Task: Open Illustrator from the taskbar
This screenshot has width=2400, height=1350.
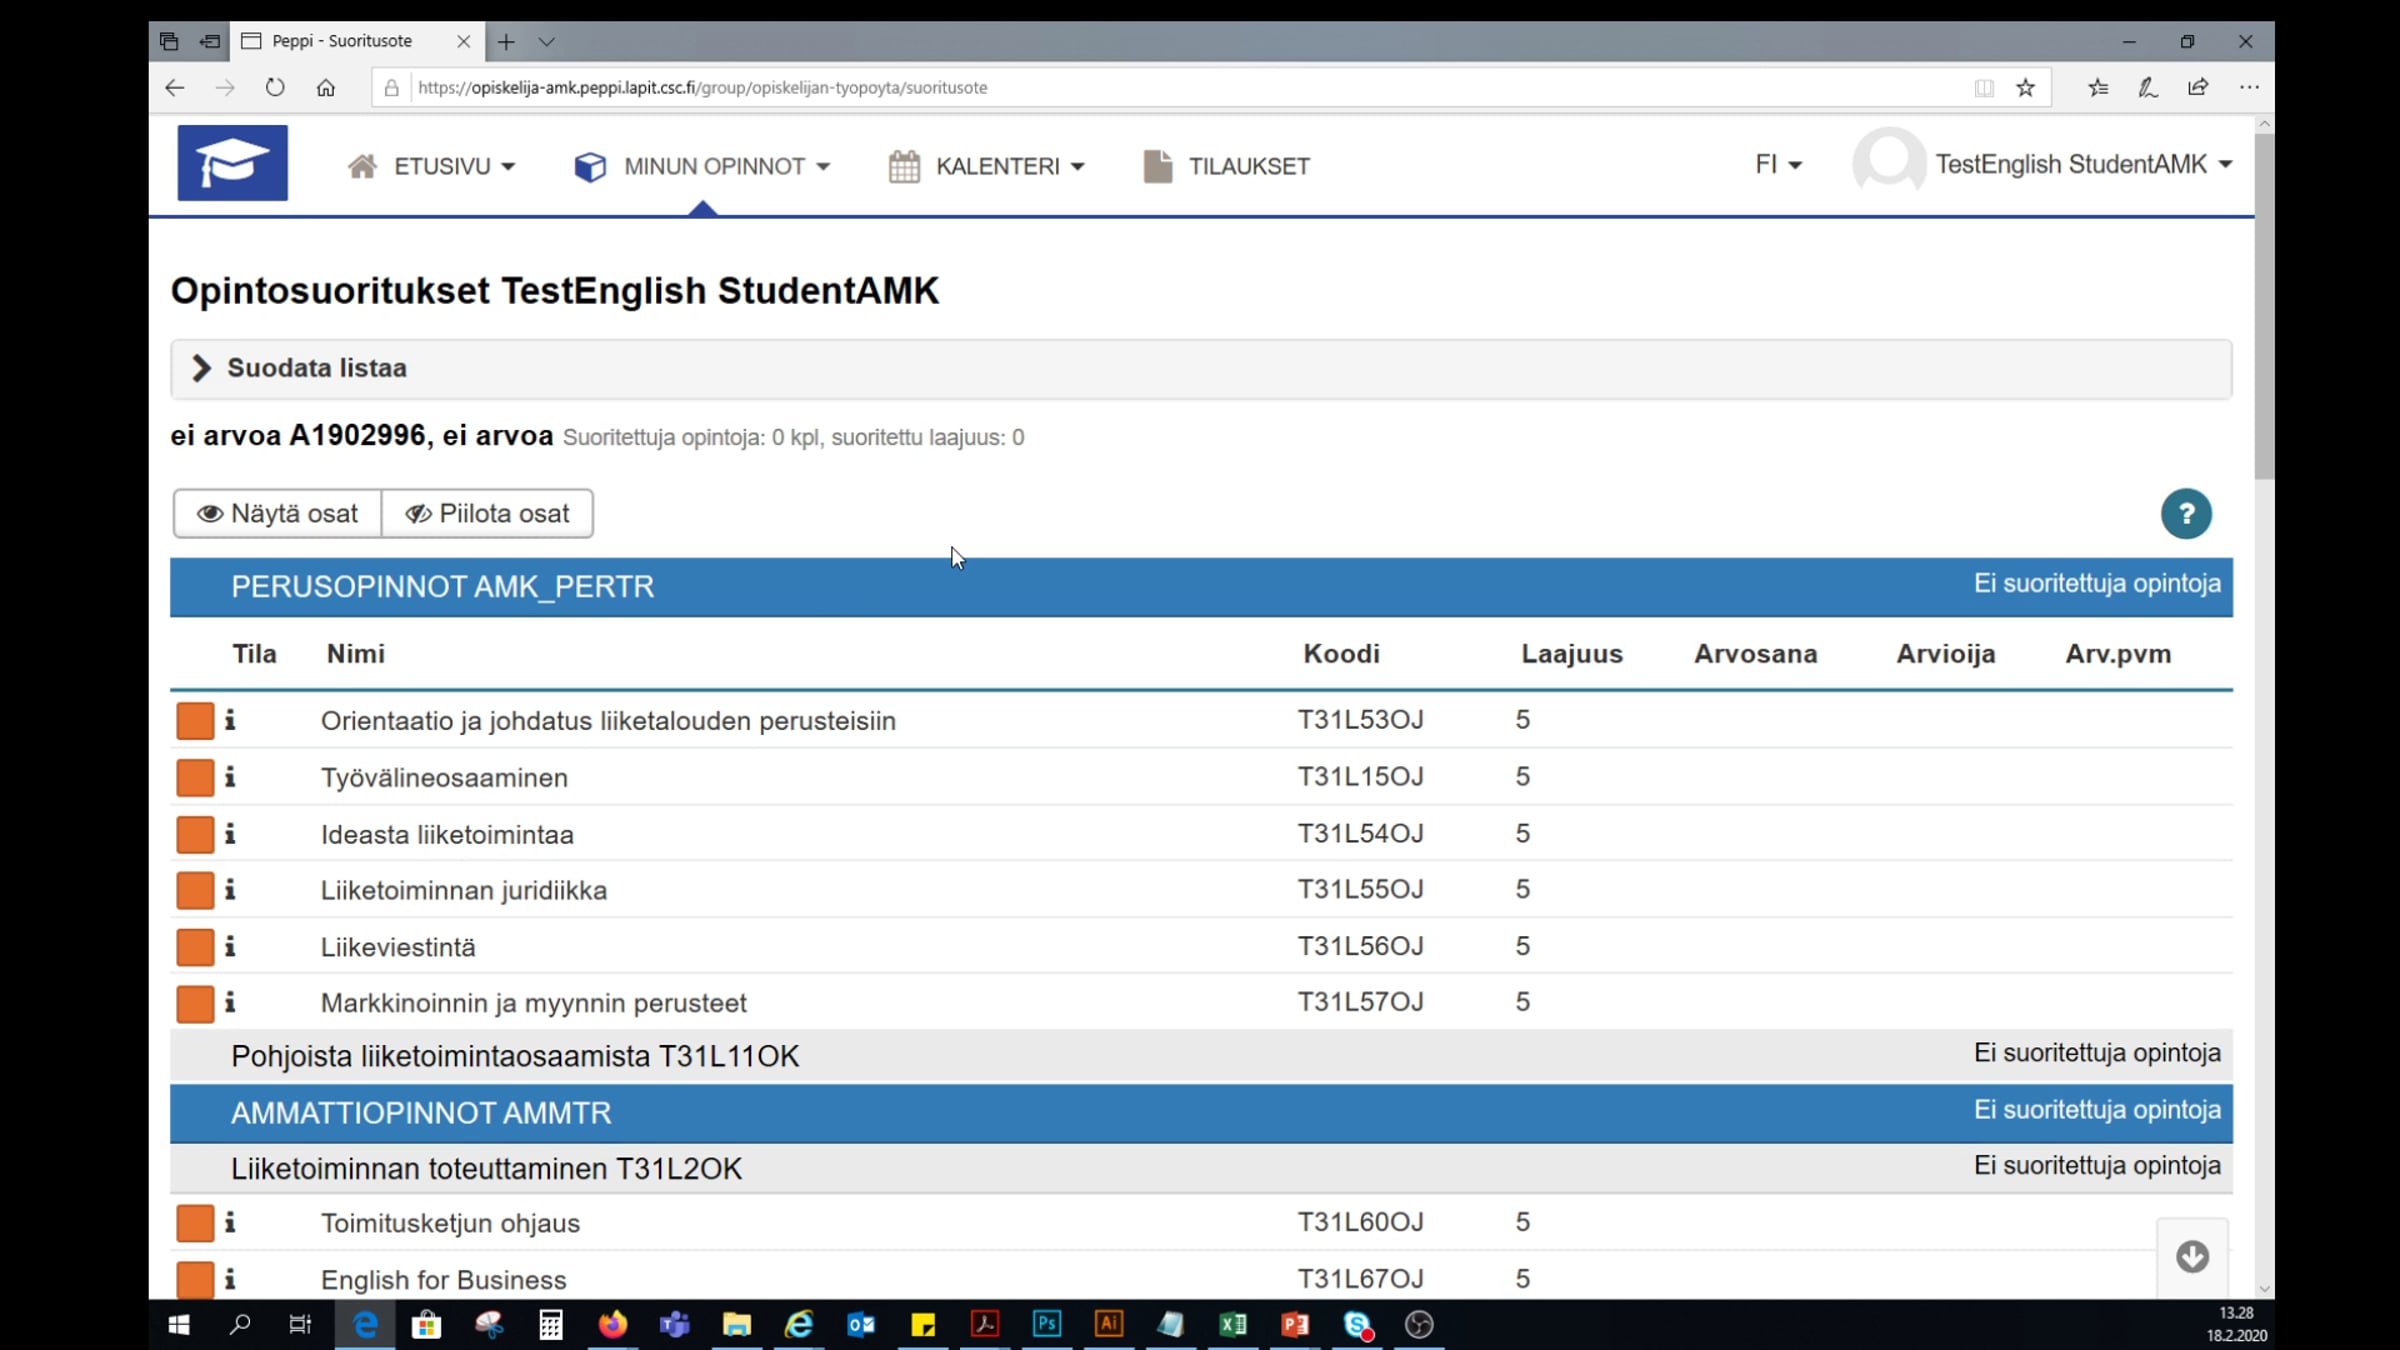Action: pos(1109,1325)
